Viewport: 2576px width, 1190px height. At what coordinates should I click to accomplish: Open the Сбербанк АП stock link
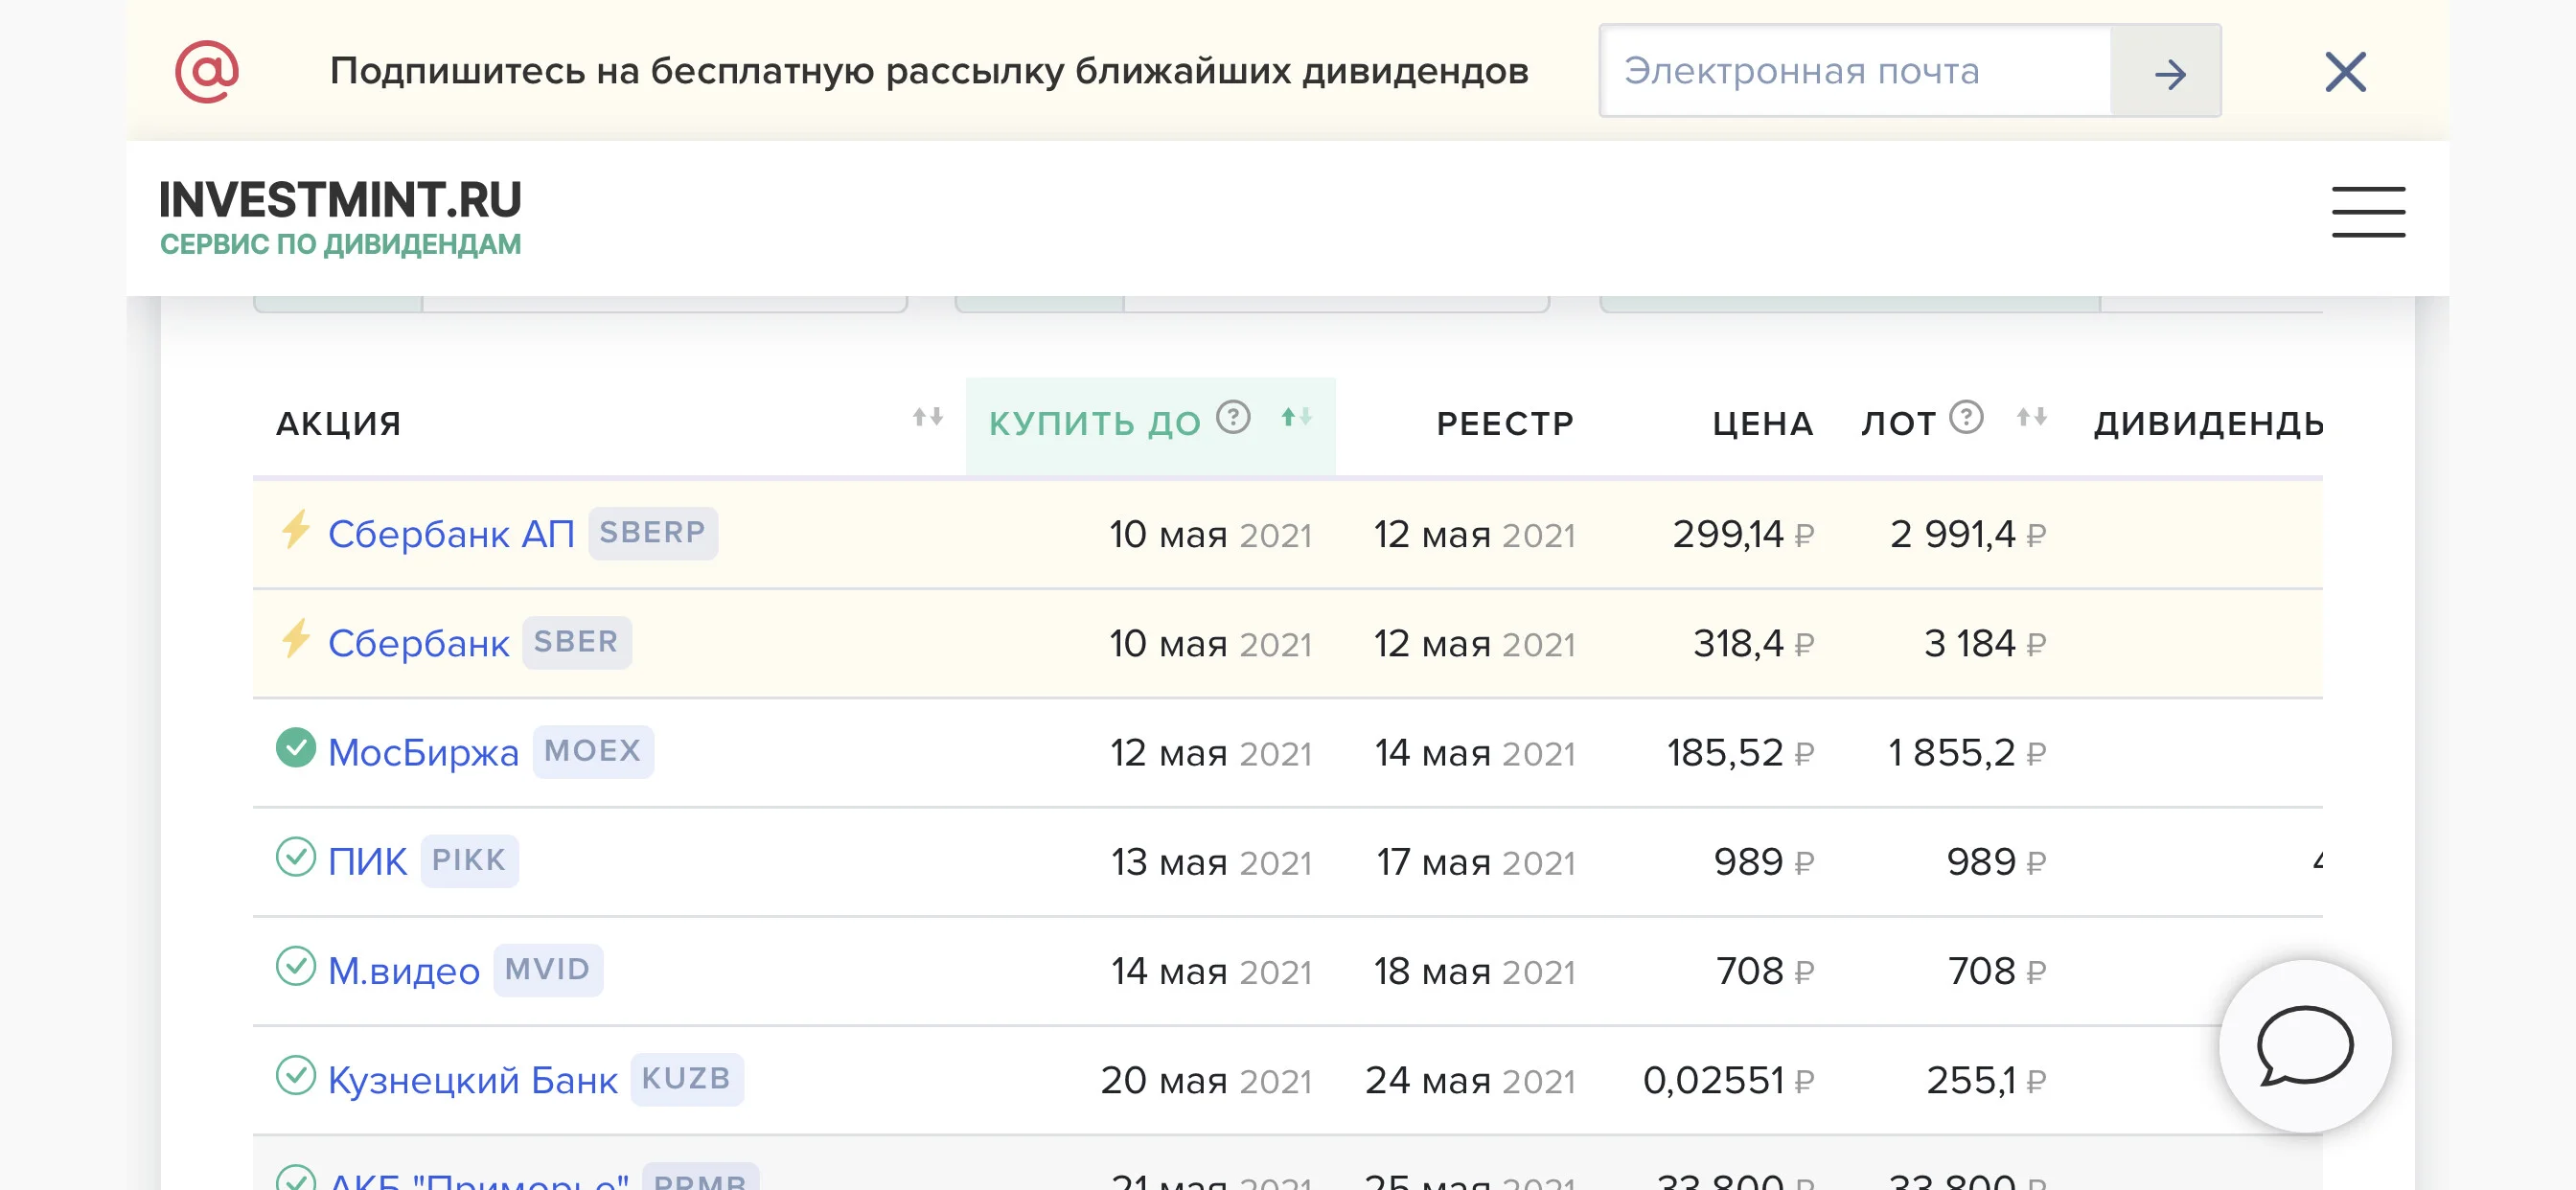(451, 534)
